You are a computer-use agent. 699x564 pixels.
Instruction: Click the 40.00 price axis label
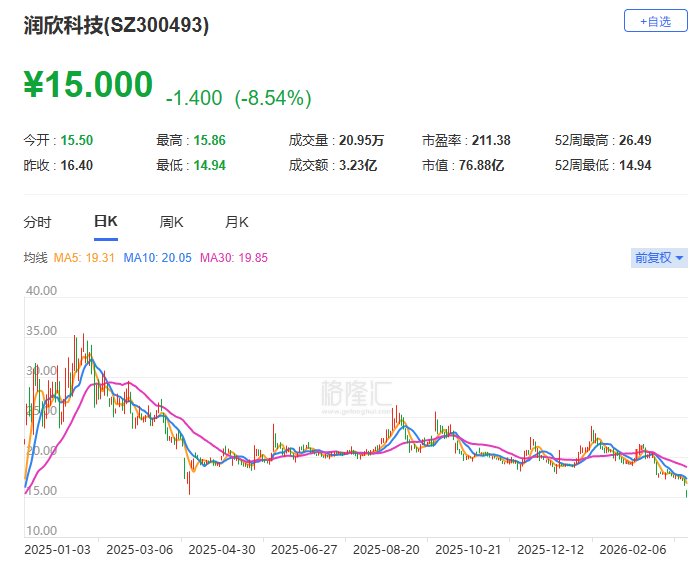[x=41, y=291]
